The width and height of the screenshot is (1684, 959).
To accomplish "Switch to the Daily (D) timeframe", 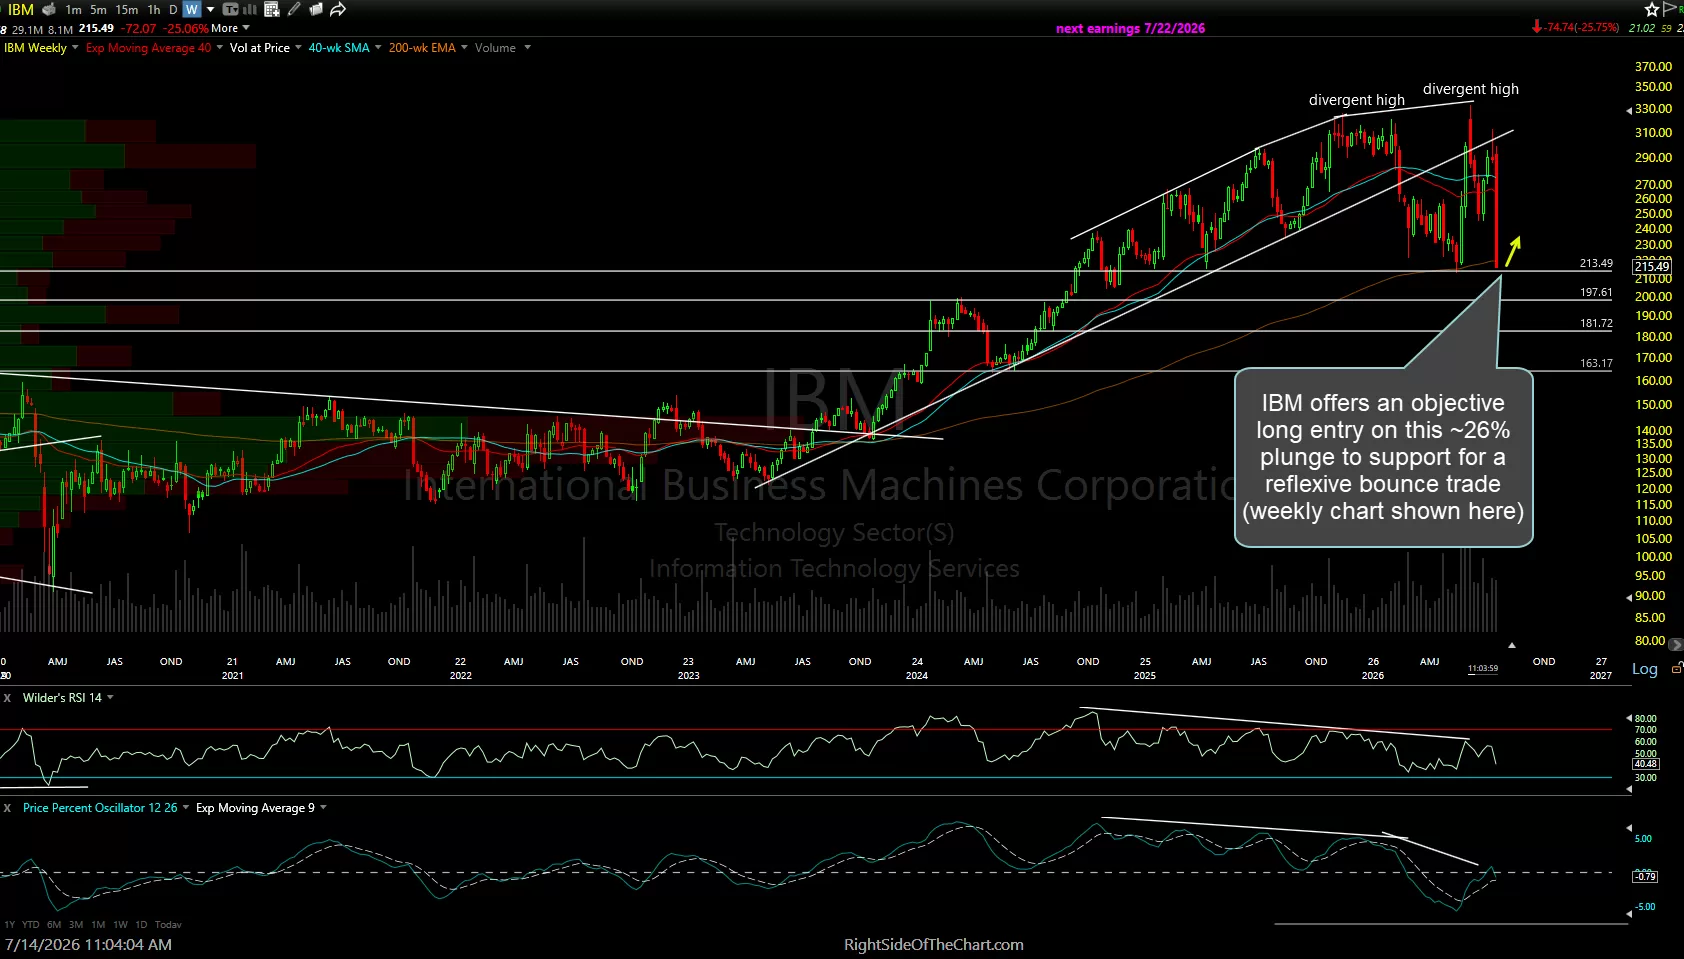I will pos(173,9).
